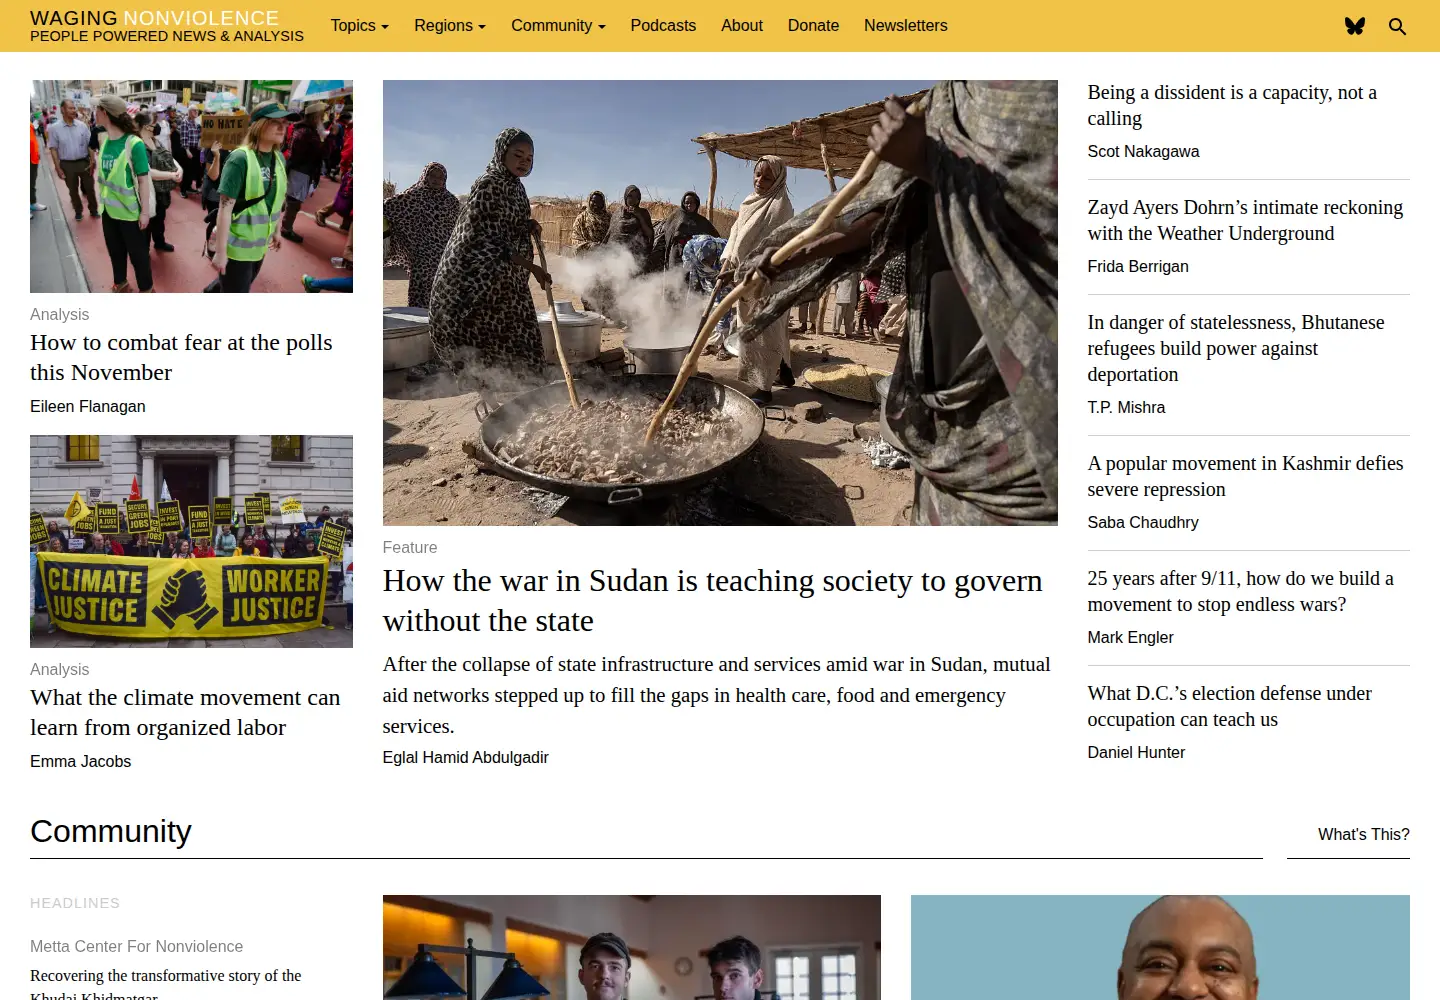Click the Feature category label
This screenshot has height=1000, width=1440.
point(410,547)
